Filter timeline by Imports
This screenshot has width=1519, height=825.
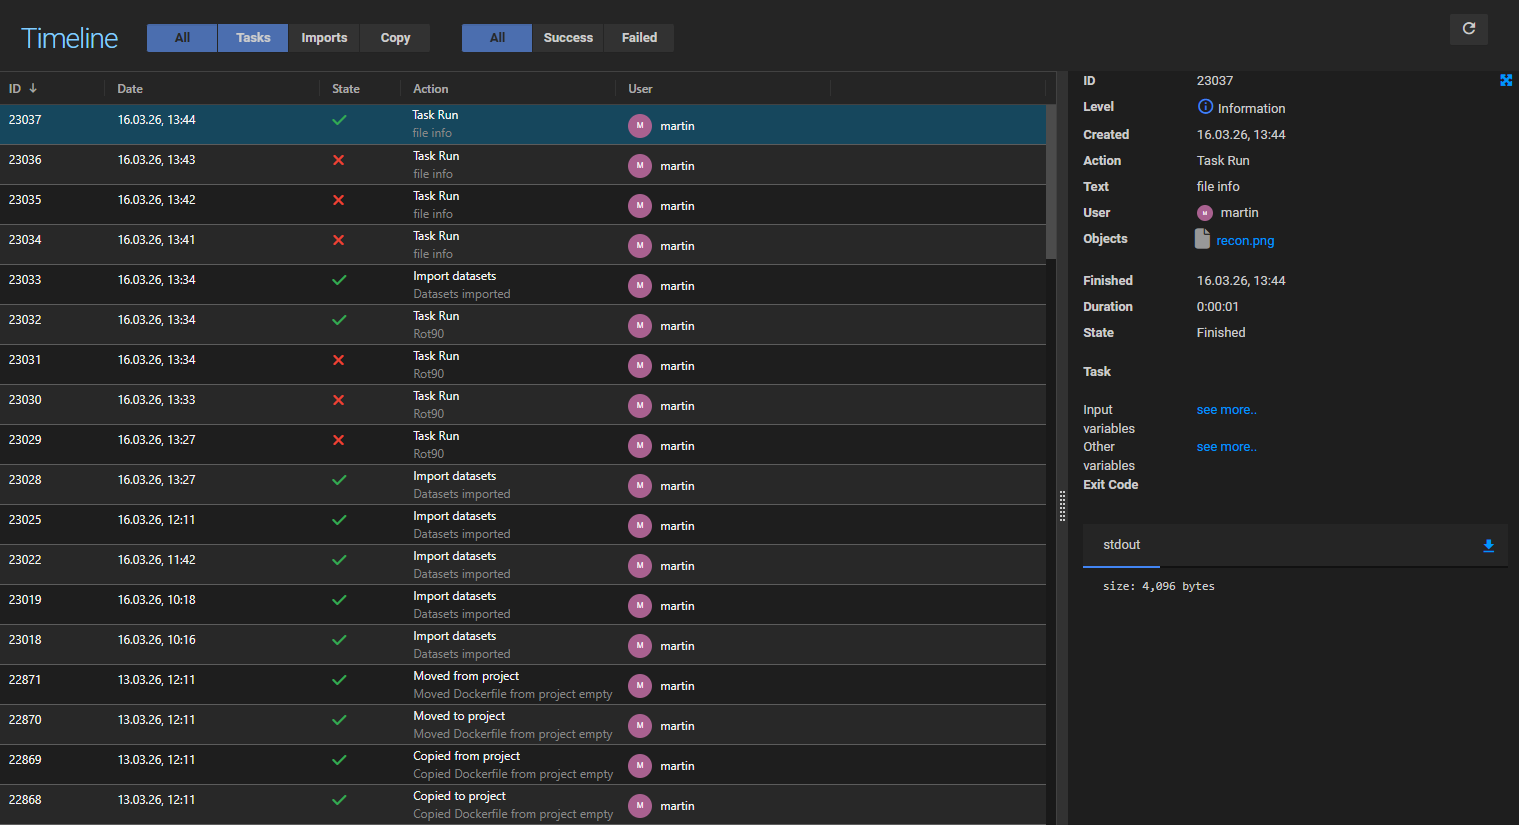[x=324, y=38]
